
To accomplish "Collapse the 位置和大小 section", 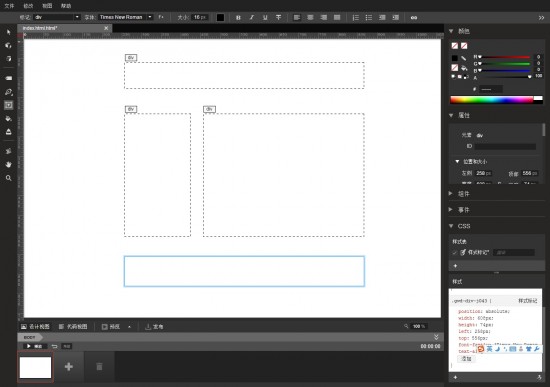I will pos(457,161).
